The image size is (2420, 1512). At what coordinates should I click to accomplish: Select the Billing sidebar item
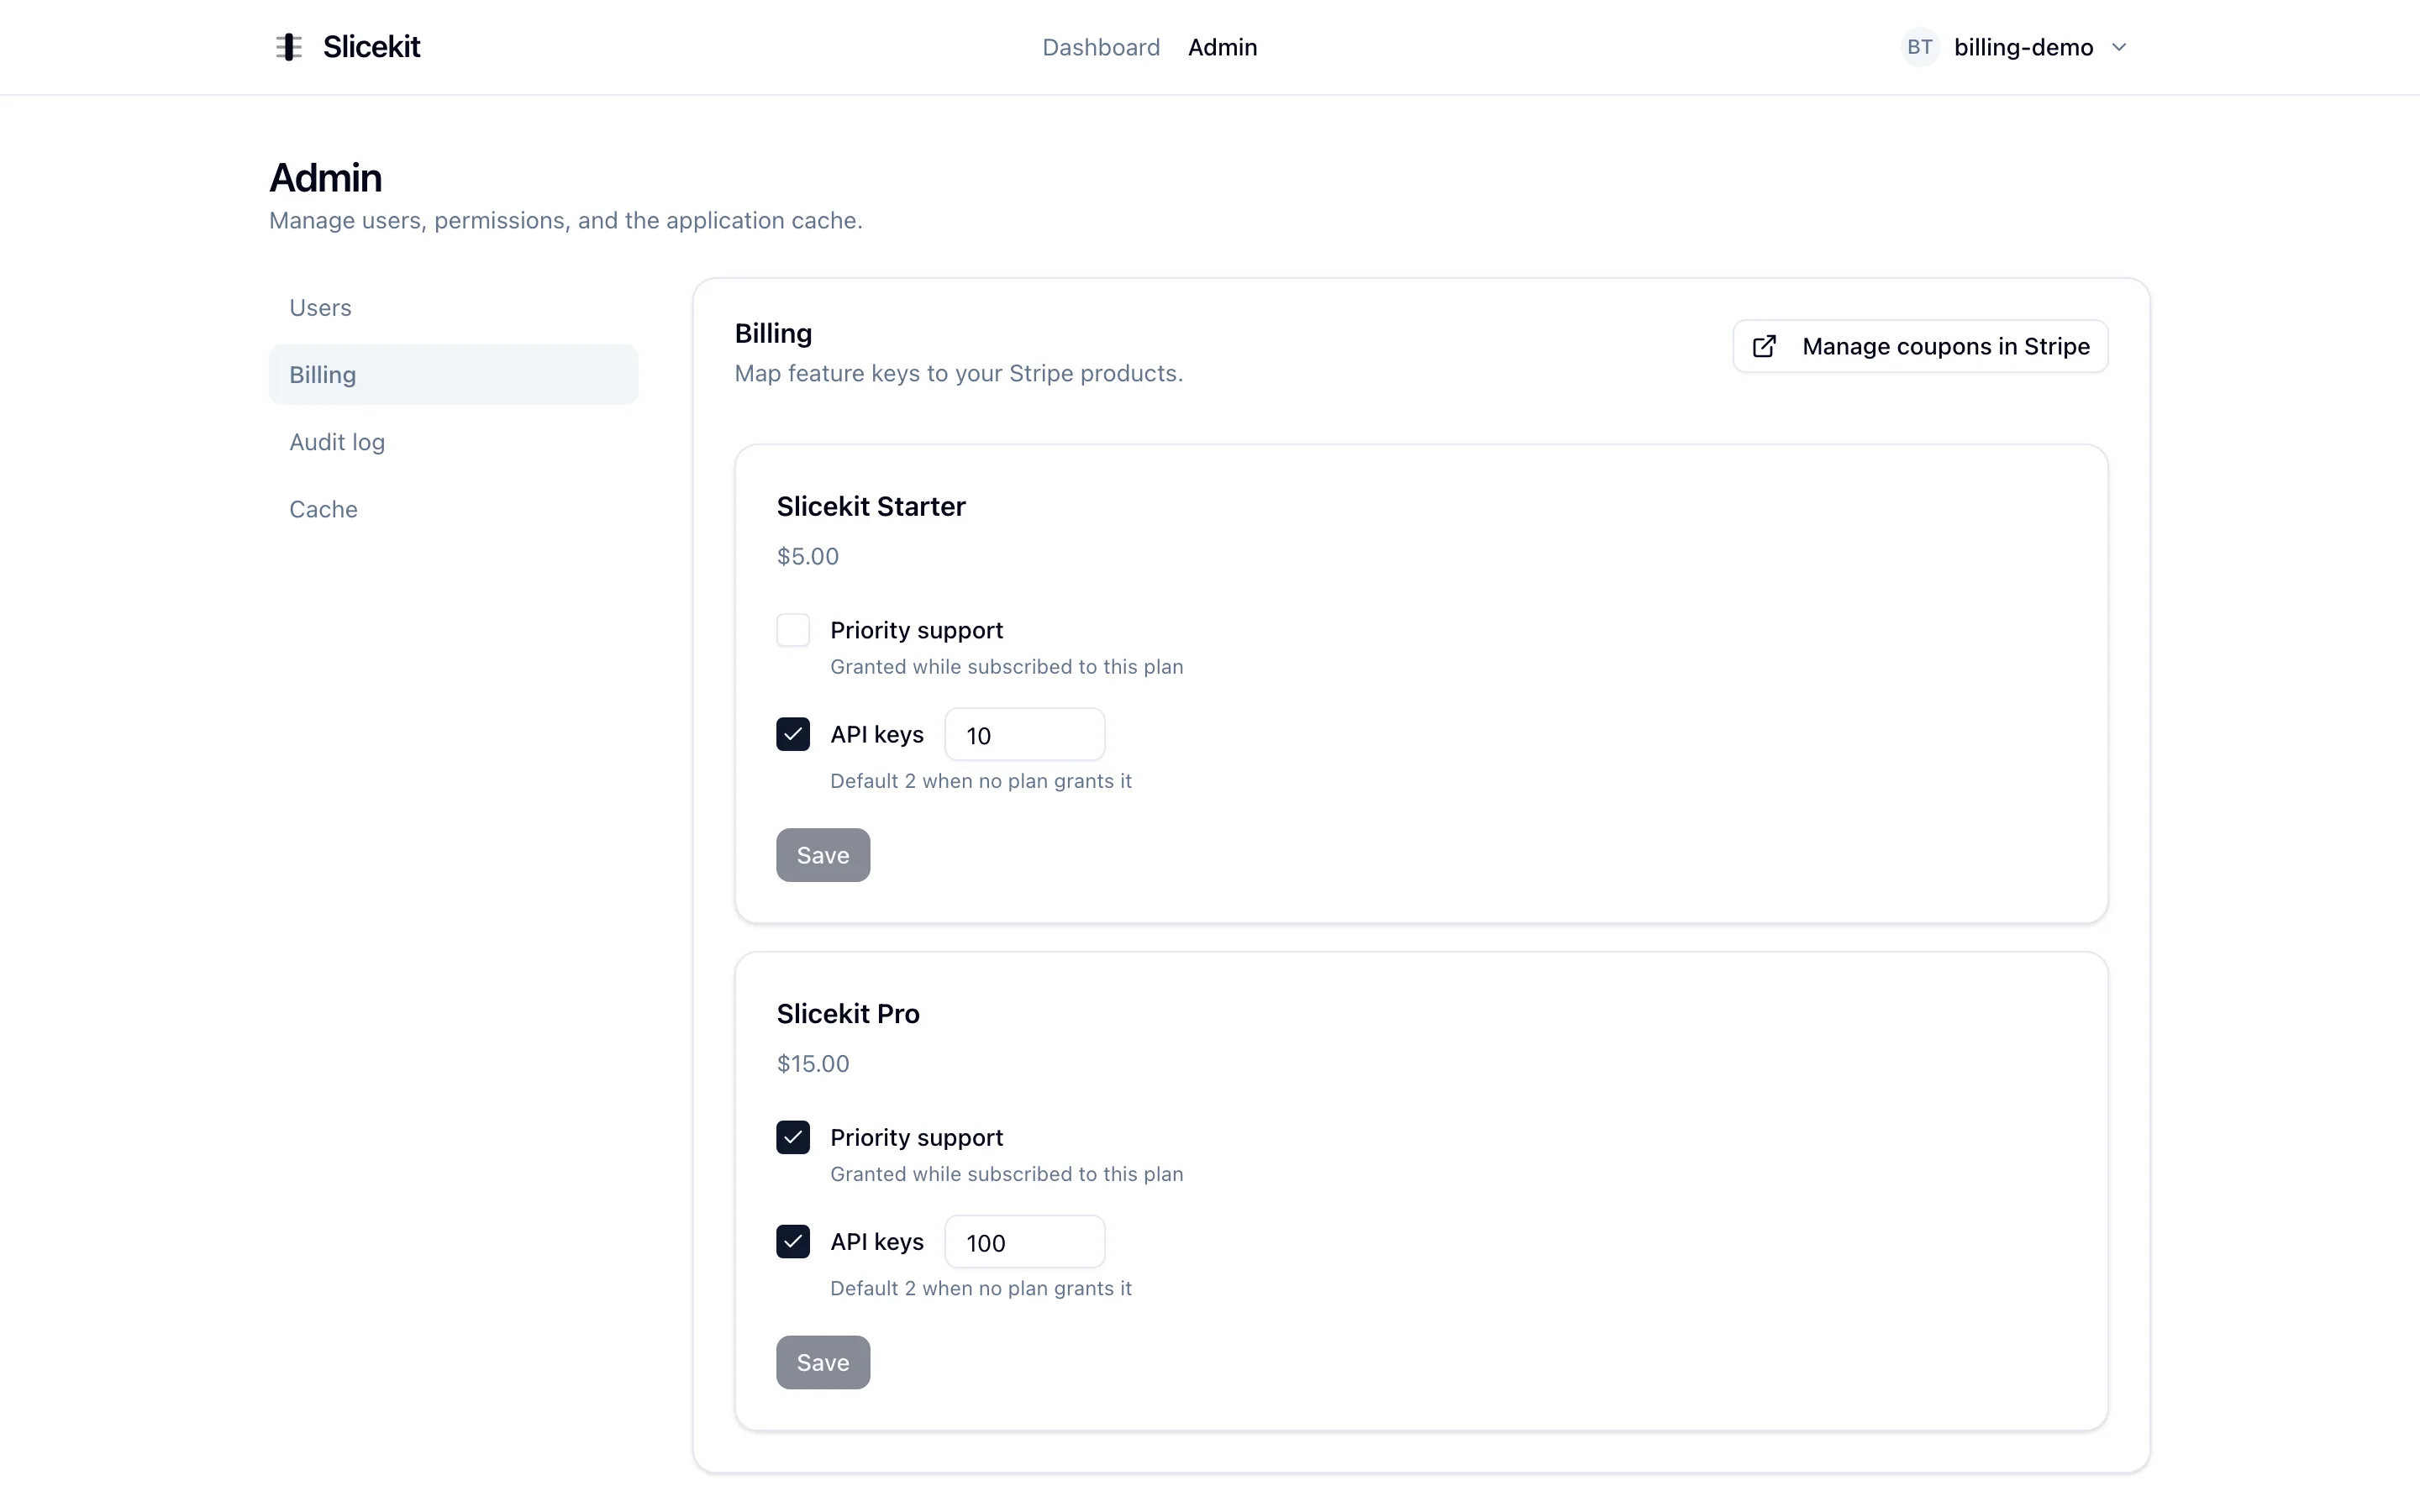[453, 374]
